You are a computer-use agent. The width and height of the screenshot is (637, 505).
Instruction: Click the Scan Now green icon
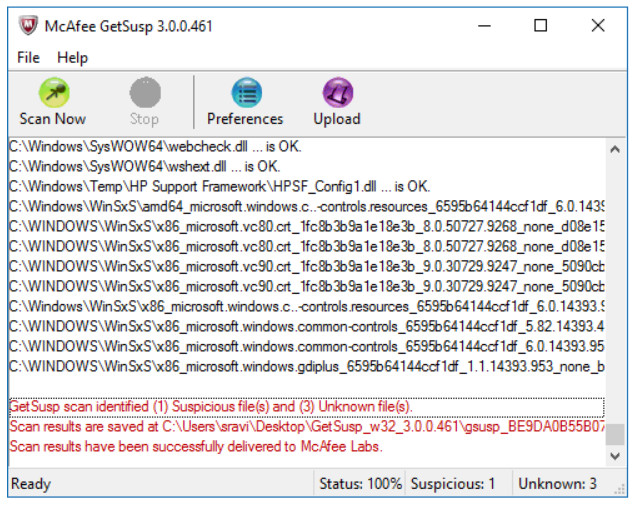[x=54, y=92]
